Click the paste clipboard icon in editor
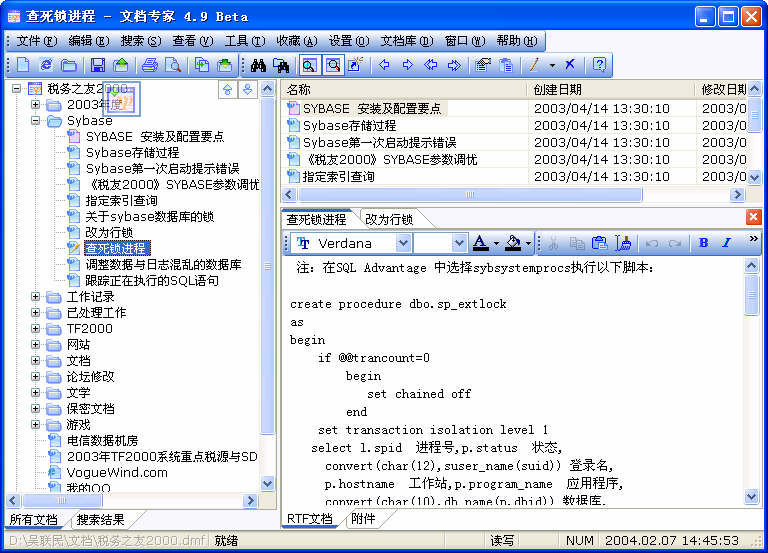The image size is (768, 553). coord(600,243)
